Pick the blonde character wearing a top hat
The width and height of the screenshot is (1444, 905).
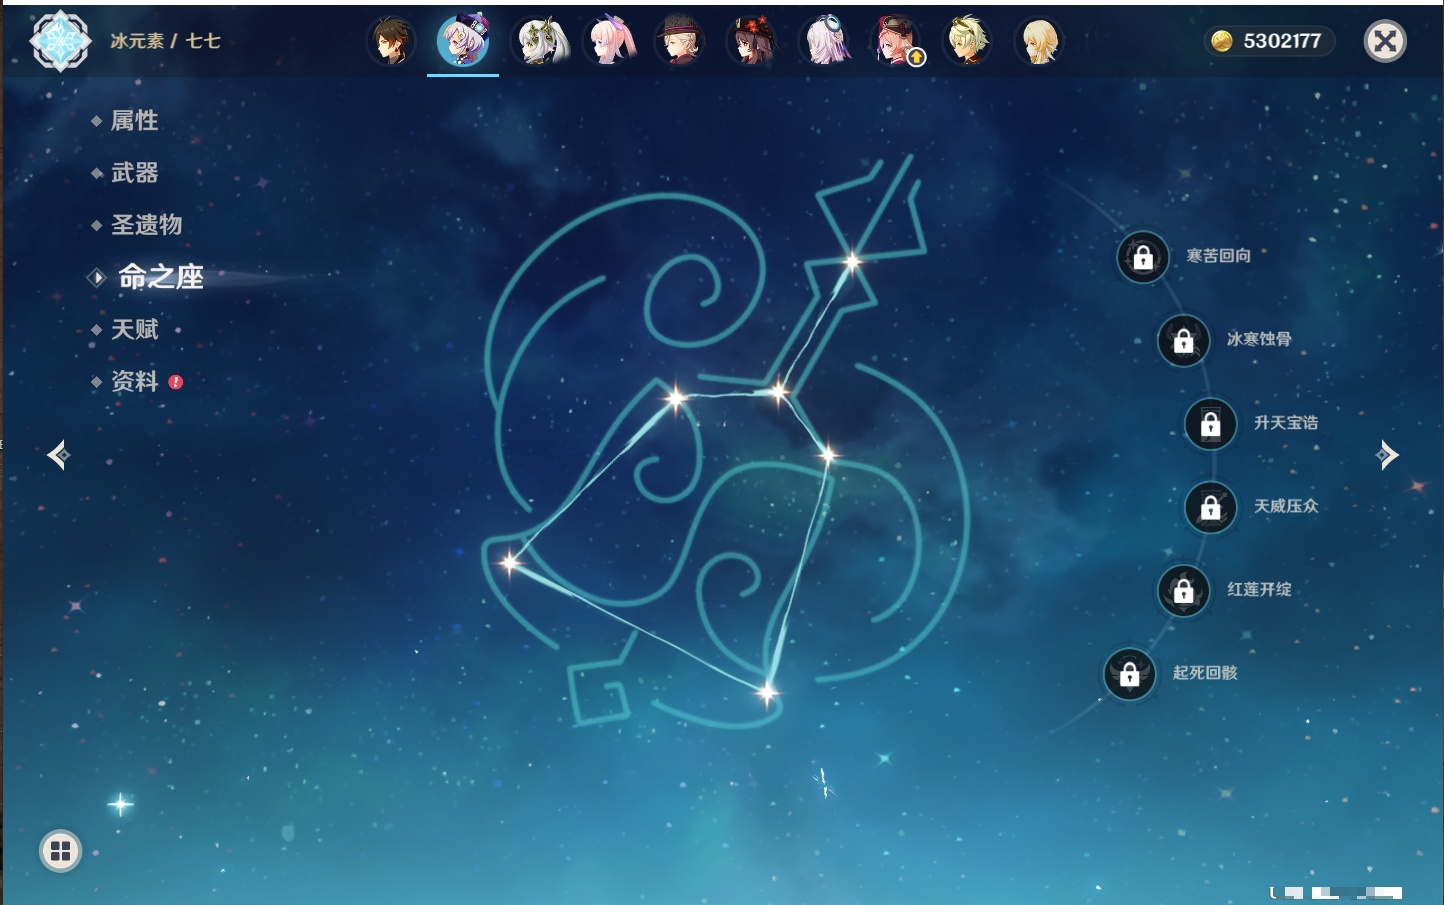click(x=681, y=42)
